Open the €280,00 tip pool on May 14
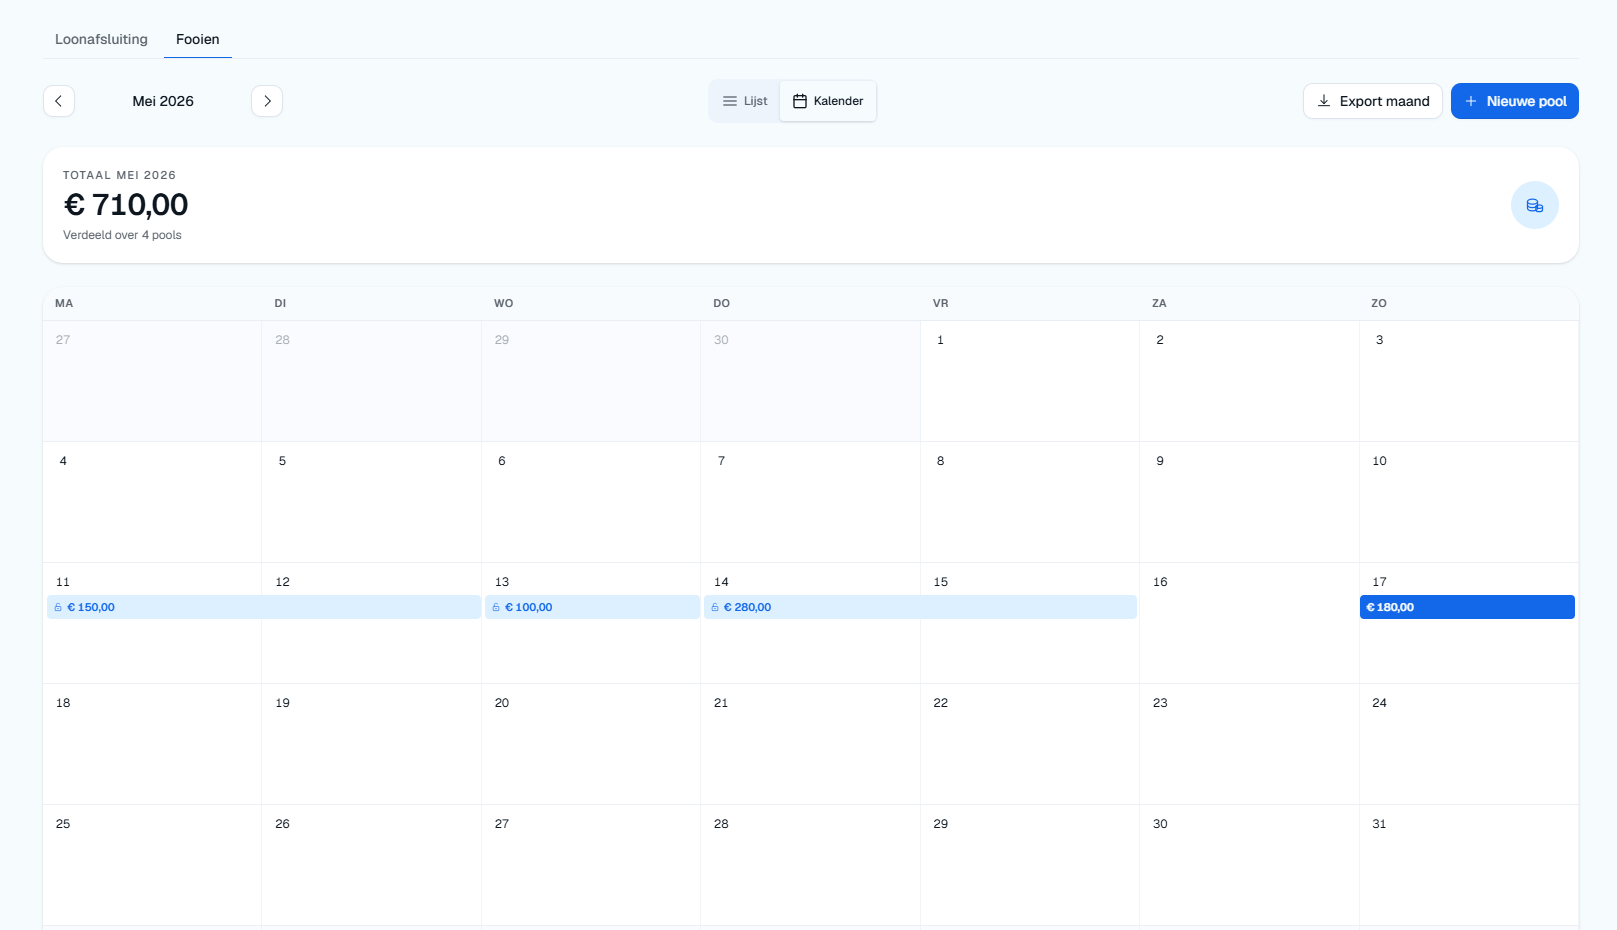1617x930 pixels. pyautogui.click(x=920, y=607)
